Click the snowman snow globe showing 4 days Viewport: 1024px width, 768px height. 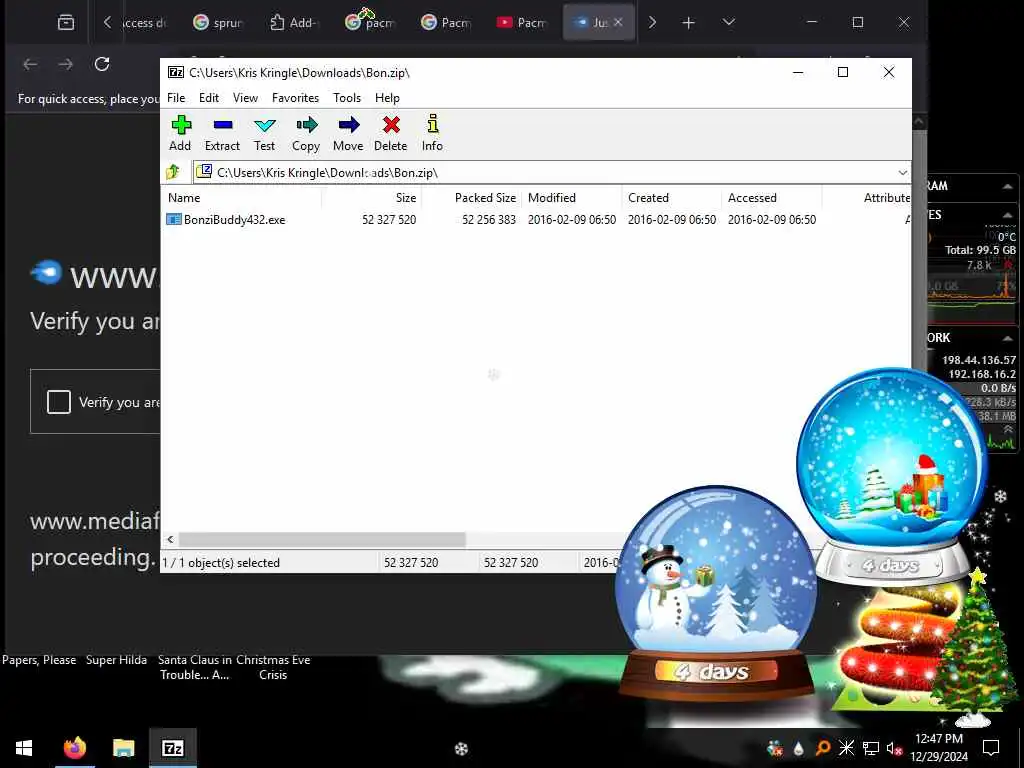(x=715, y=594)
